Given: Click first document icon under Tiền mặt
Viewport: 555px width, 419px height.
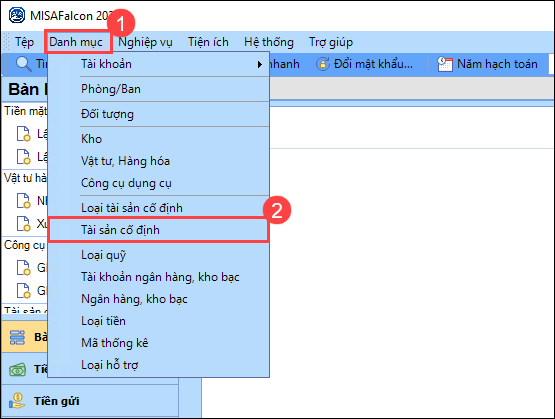Looking at the screenshot, I should tap(23, 134).
